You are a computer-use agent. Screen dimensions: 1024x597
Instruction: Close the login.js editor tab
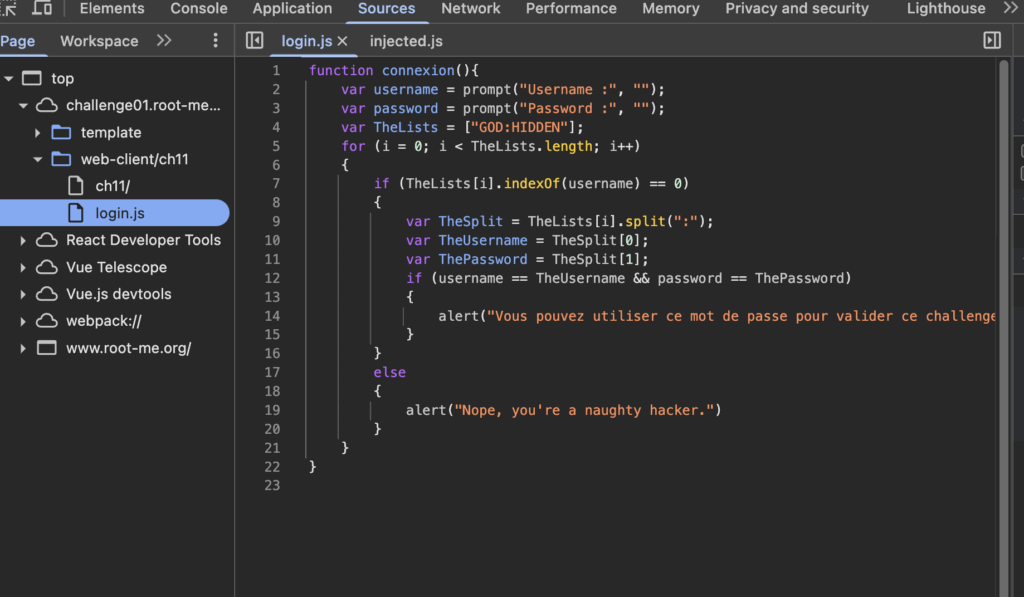342,42
